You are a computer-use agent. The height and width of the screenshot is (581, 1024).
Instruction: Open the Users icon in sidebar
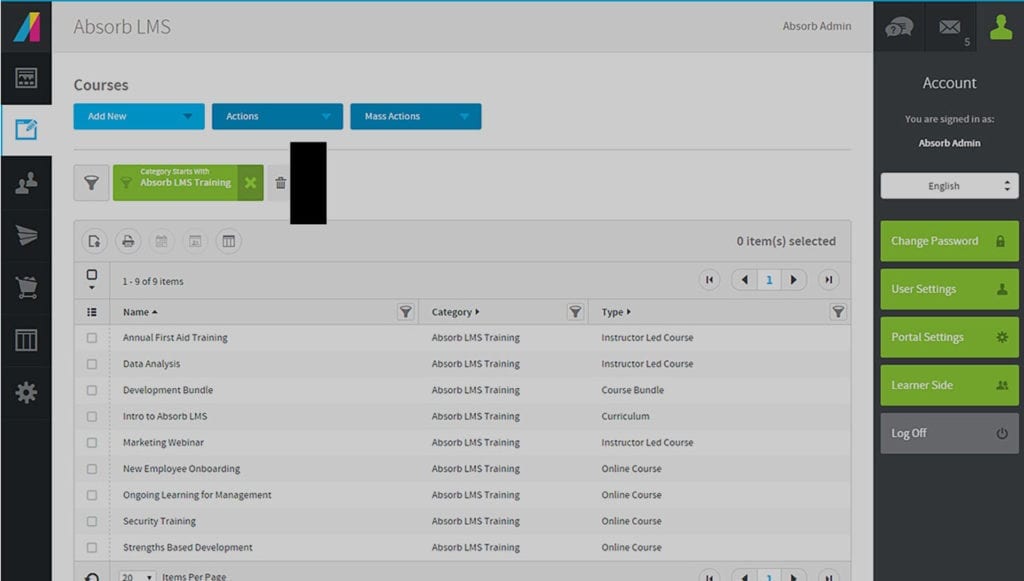26,183
